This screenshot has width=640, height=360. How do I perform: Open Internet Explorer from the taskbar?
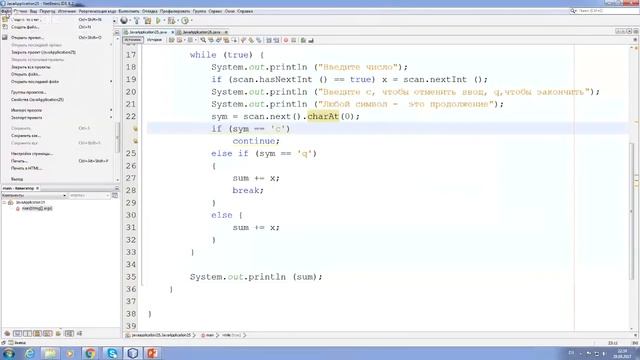coord(29,353)
